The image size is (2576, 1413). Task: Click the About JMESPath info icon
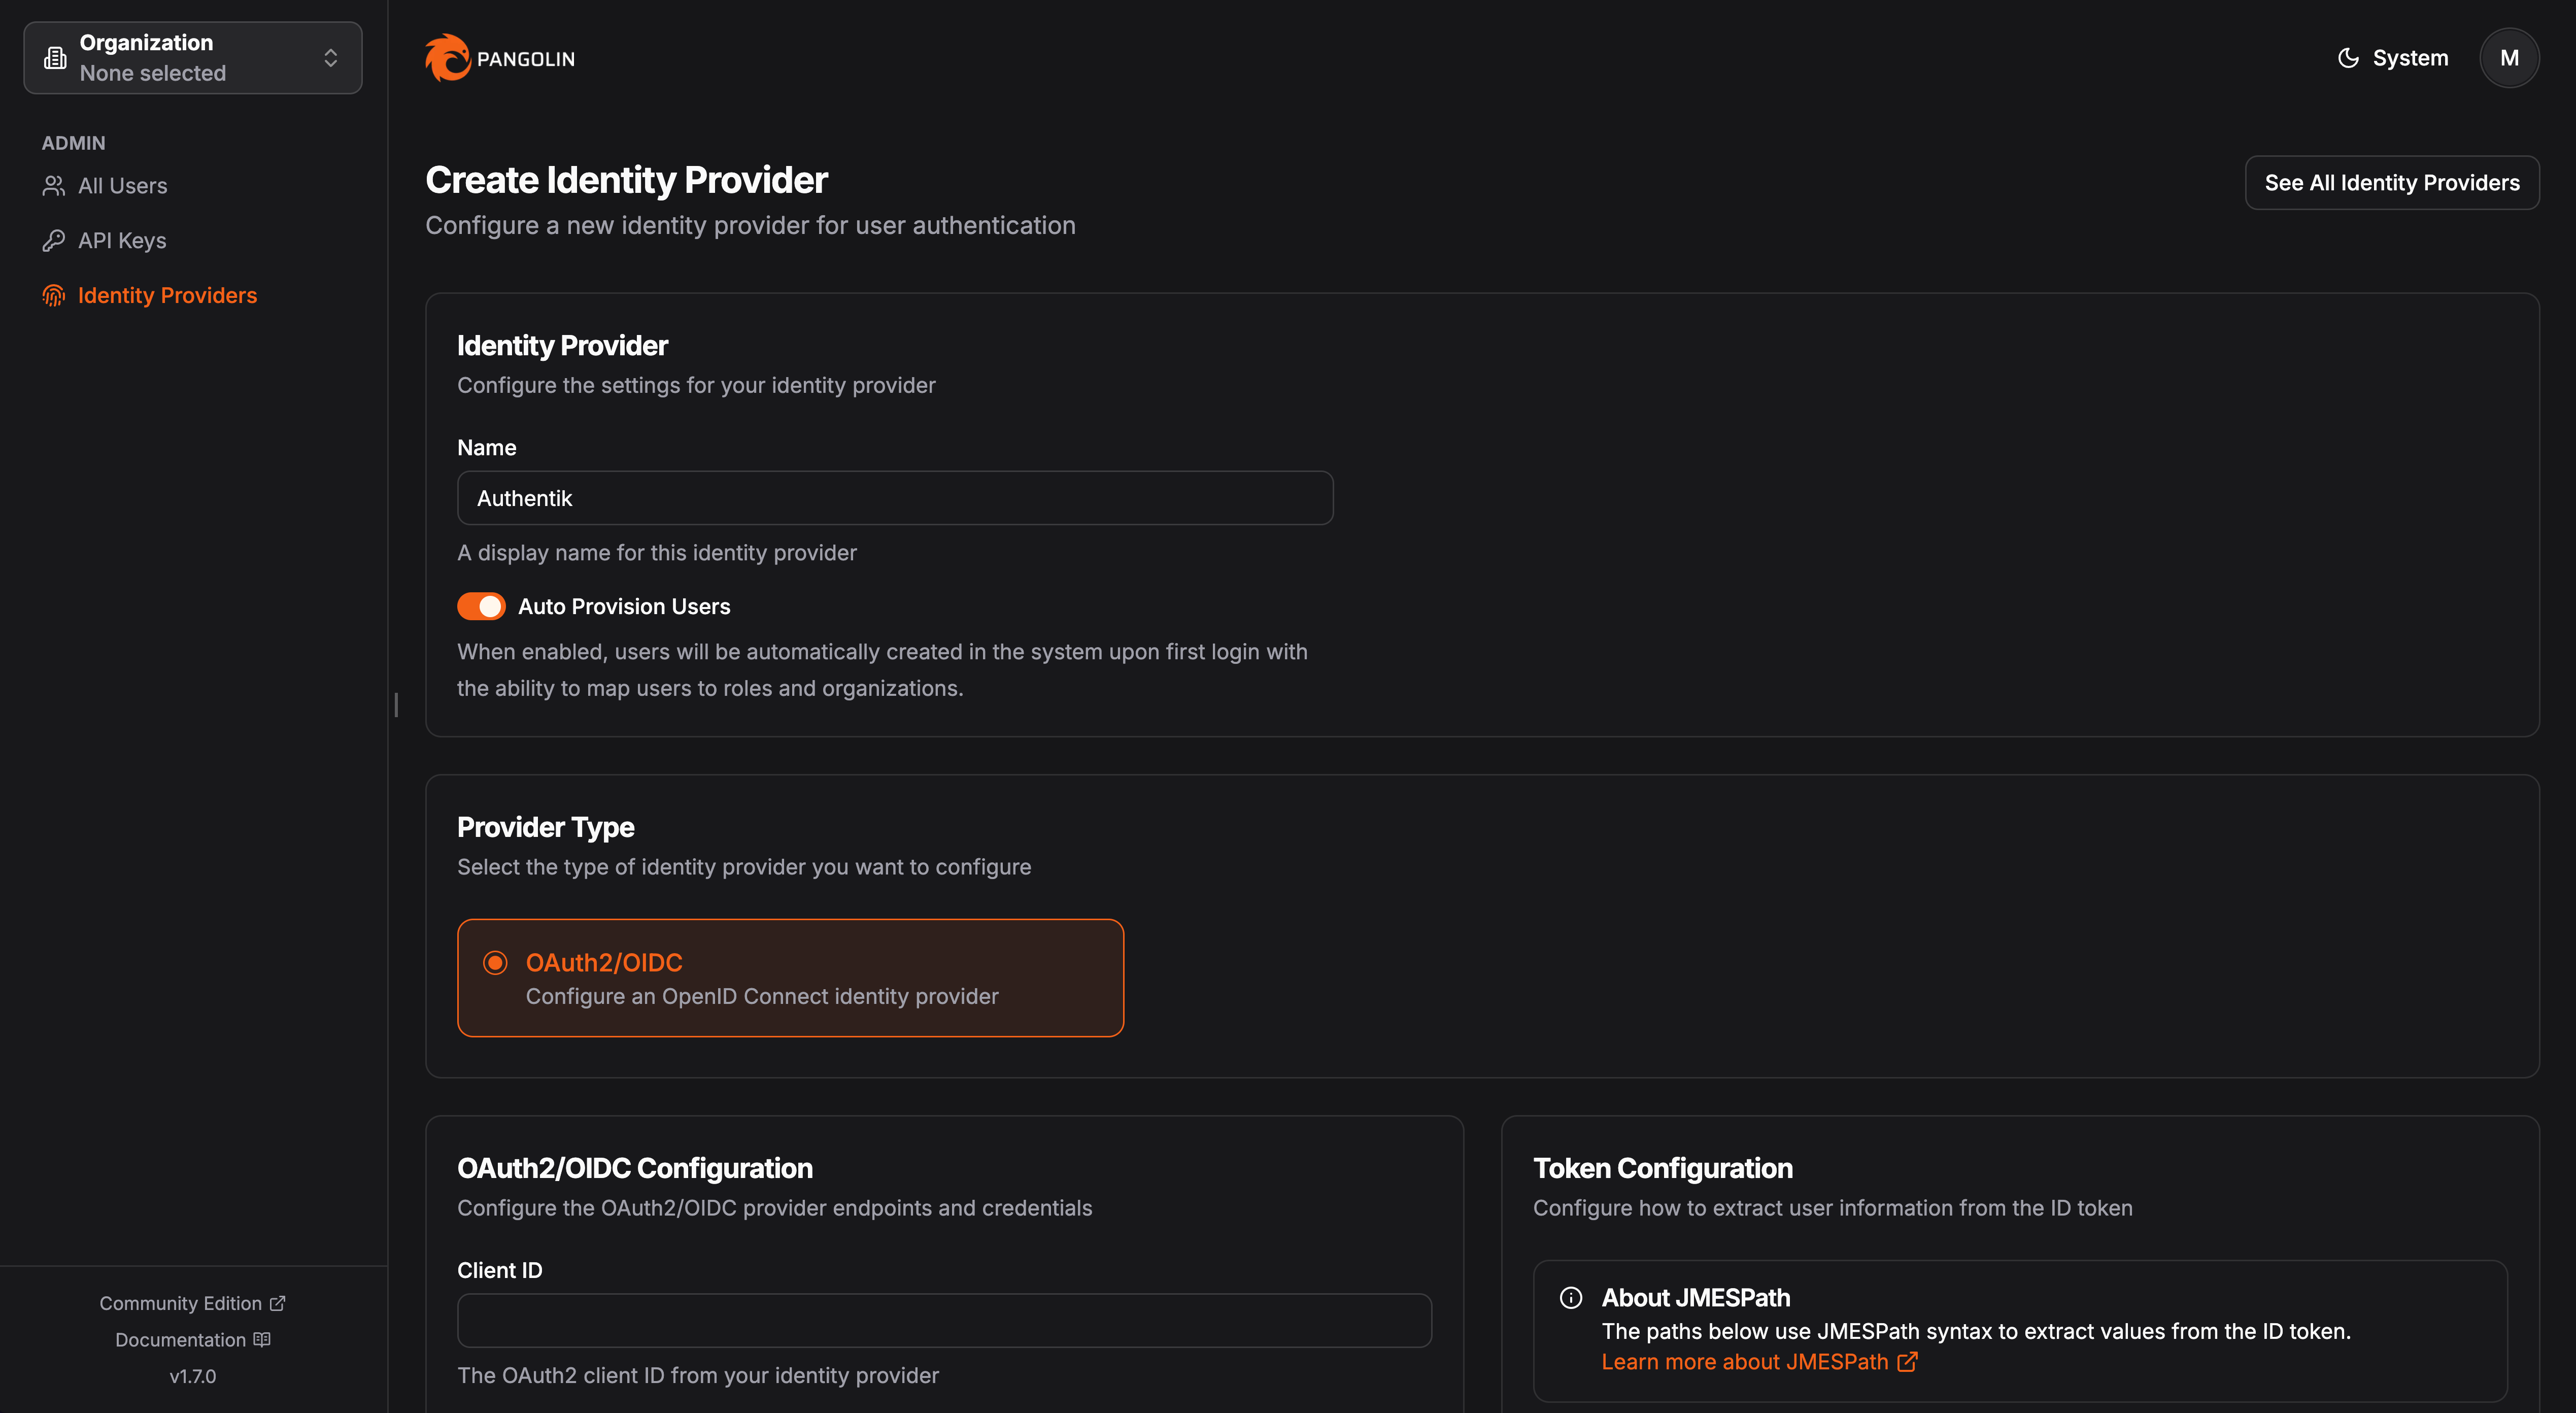point(1571,1298)
